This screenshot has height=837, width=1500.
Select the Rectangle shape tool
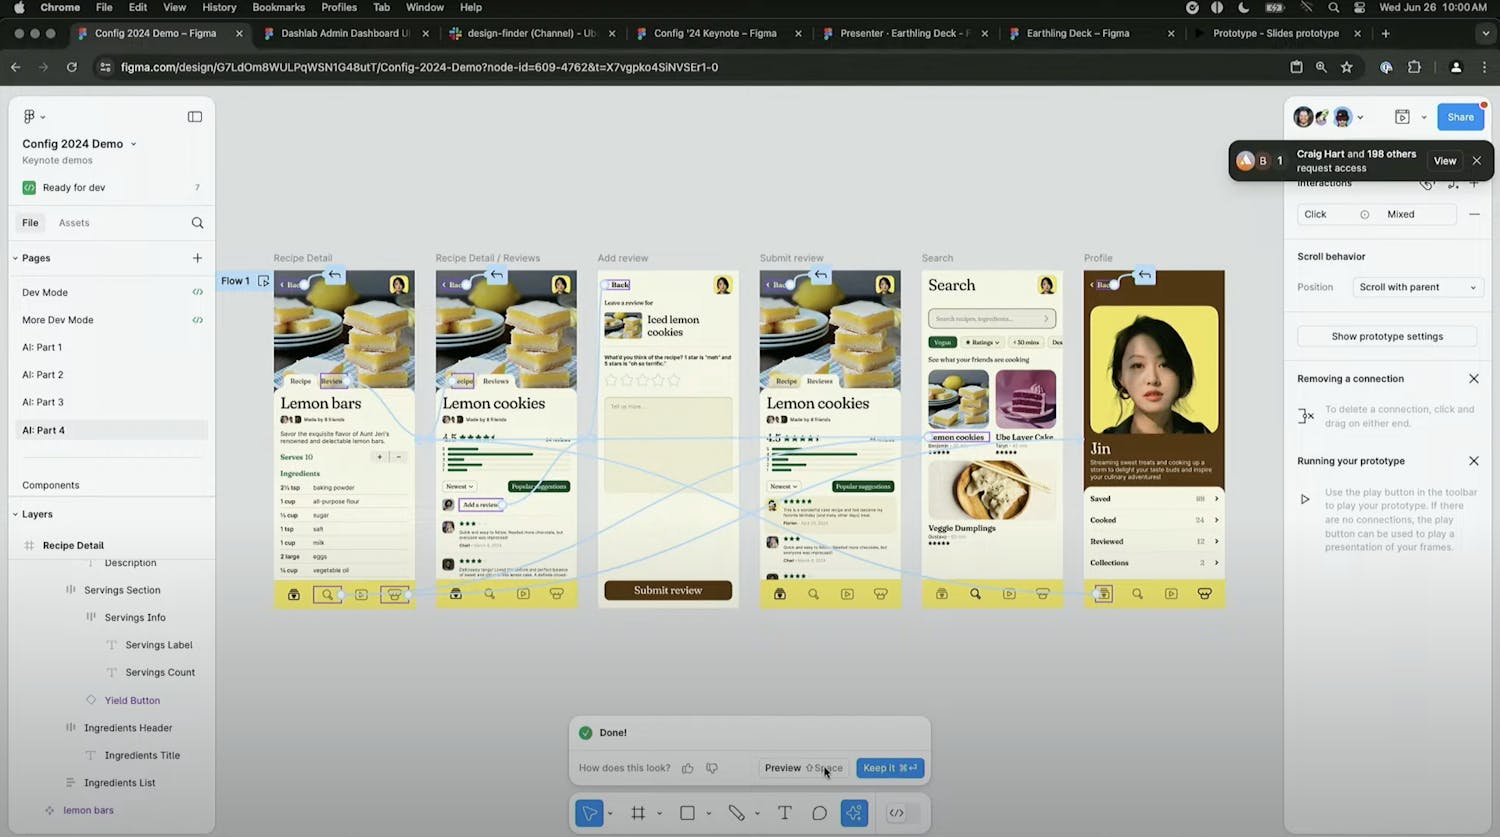pyautogui.click(x=687, y=813)
